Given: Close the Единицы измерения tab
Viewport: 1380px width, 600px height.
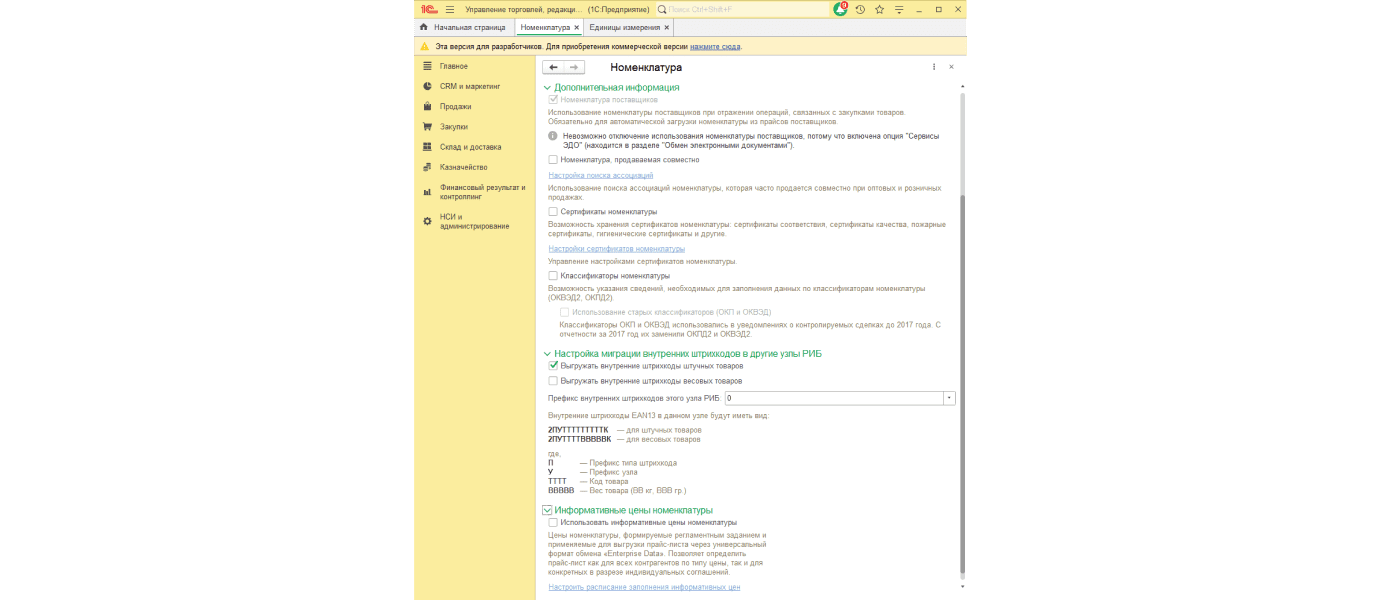Looking at the screenshot, I should pyautogui.click(x=667, y=27).
